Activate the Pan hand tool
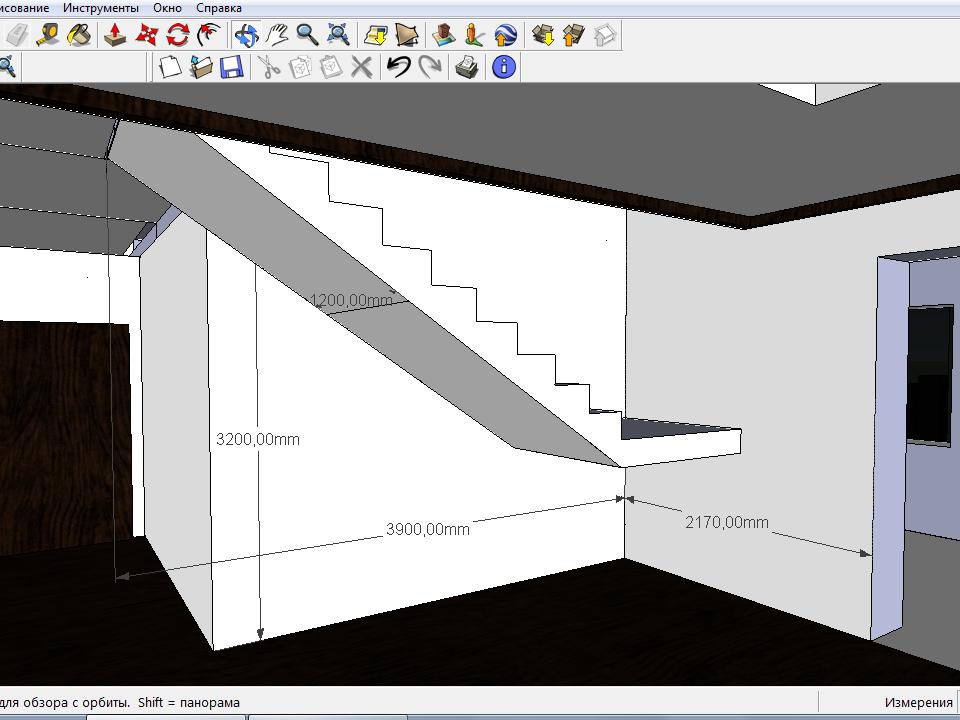Screen dimensions: 960x720 click(277, 36)
